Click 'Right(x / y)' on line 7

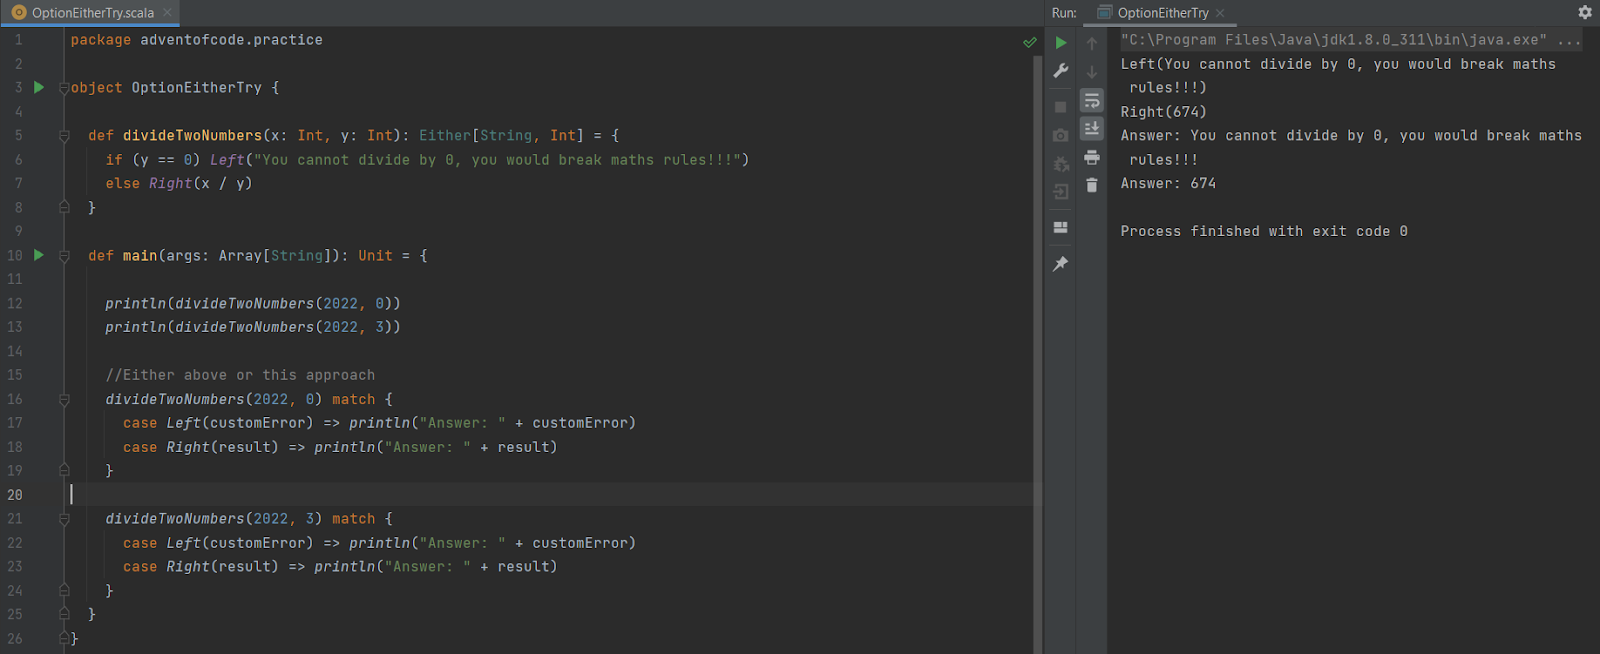coord(201,183)
